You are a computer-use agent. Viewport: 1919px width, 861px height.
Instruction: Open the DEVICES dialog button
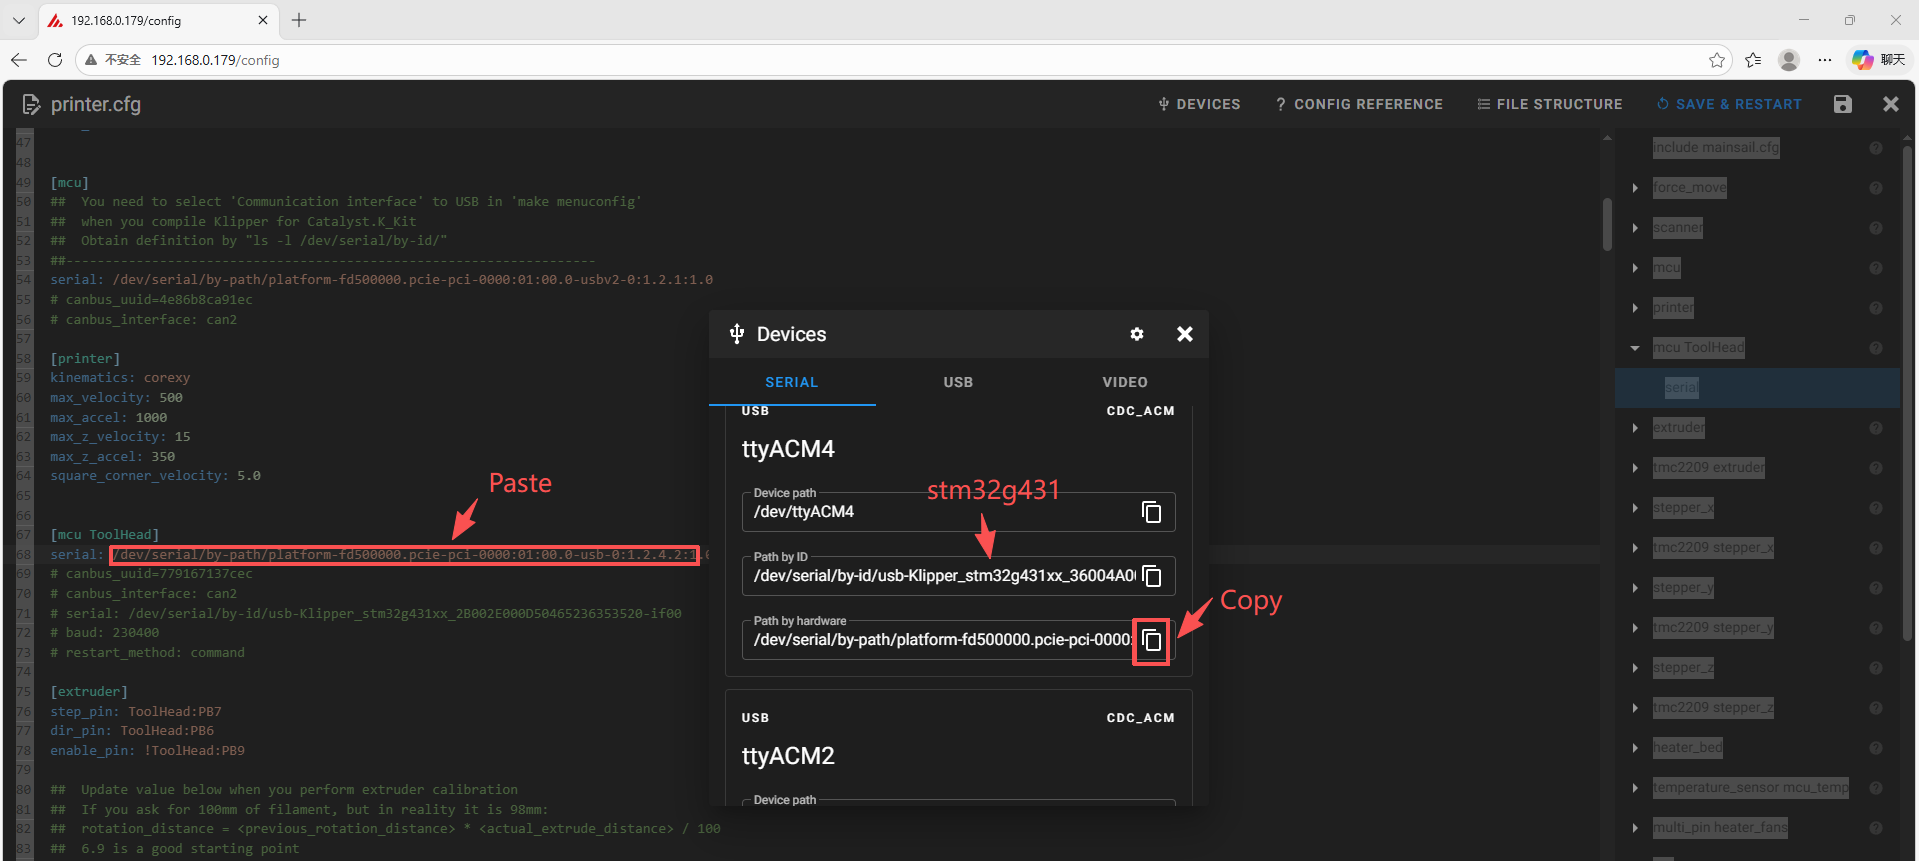[x=1199, y=104]
